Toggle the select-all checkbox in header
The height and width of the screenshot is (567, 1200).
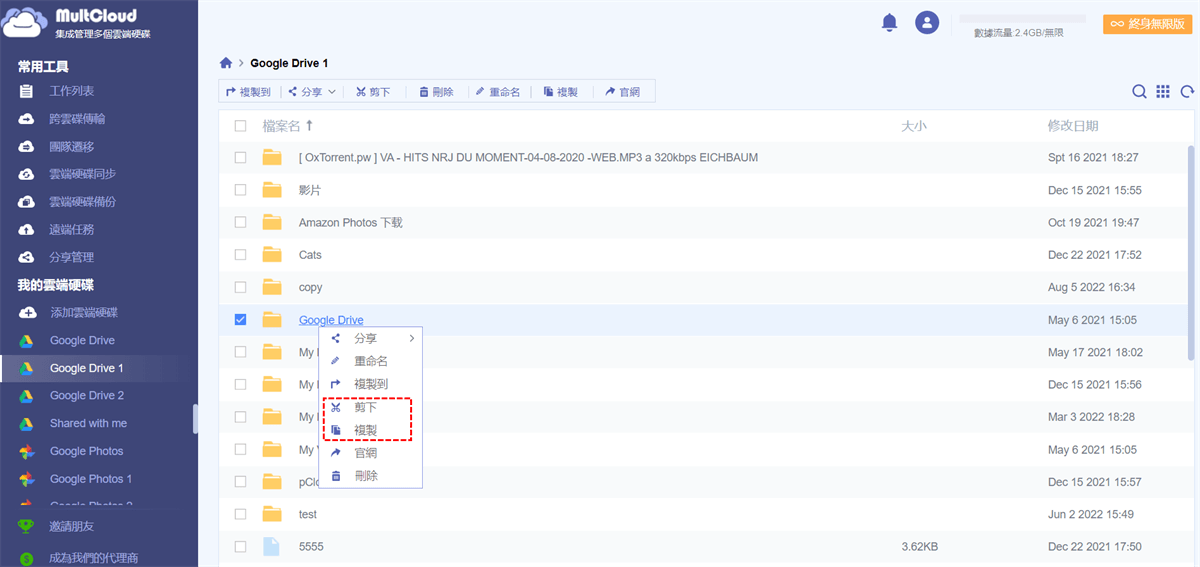[x=240, y=126]
